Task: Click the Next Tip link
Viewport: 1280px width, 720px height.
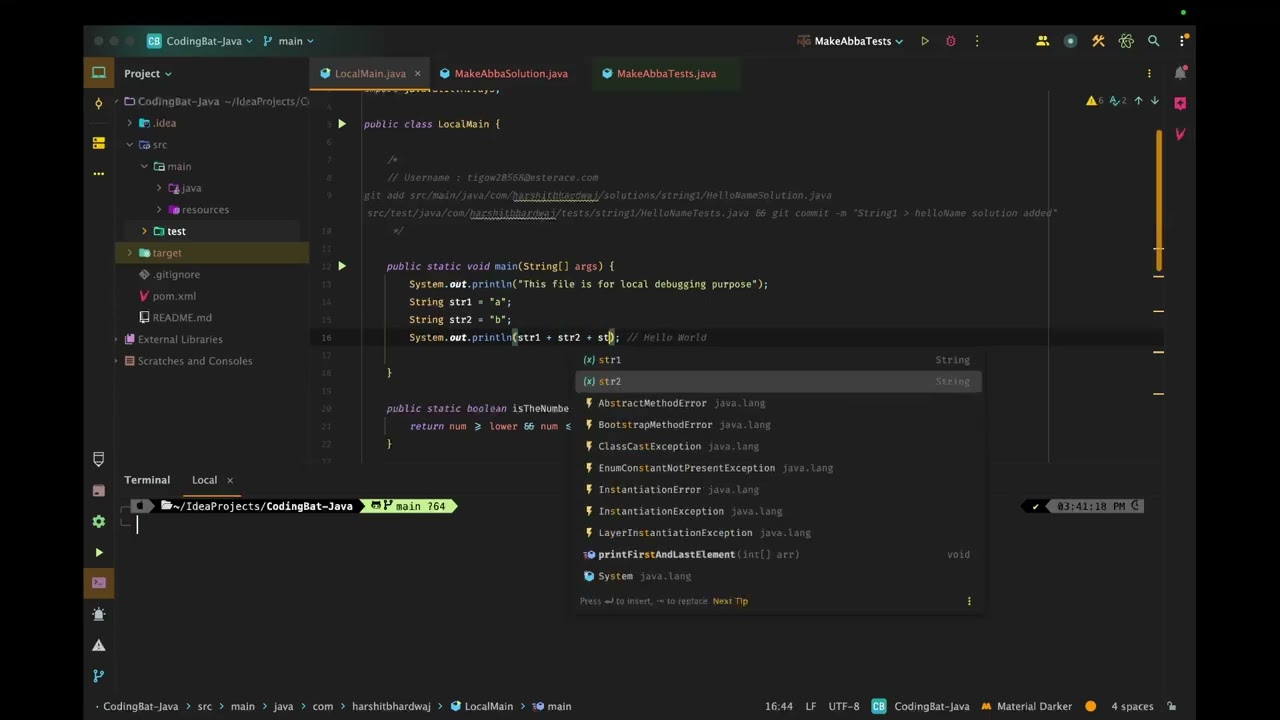Action: click(x=730, y=601)
